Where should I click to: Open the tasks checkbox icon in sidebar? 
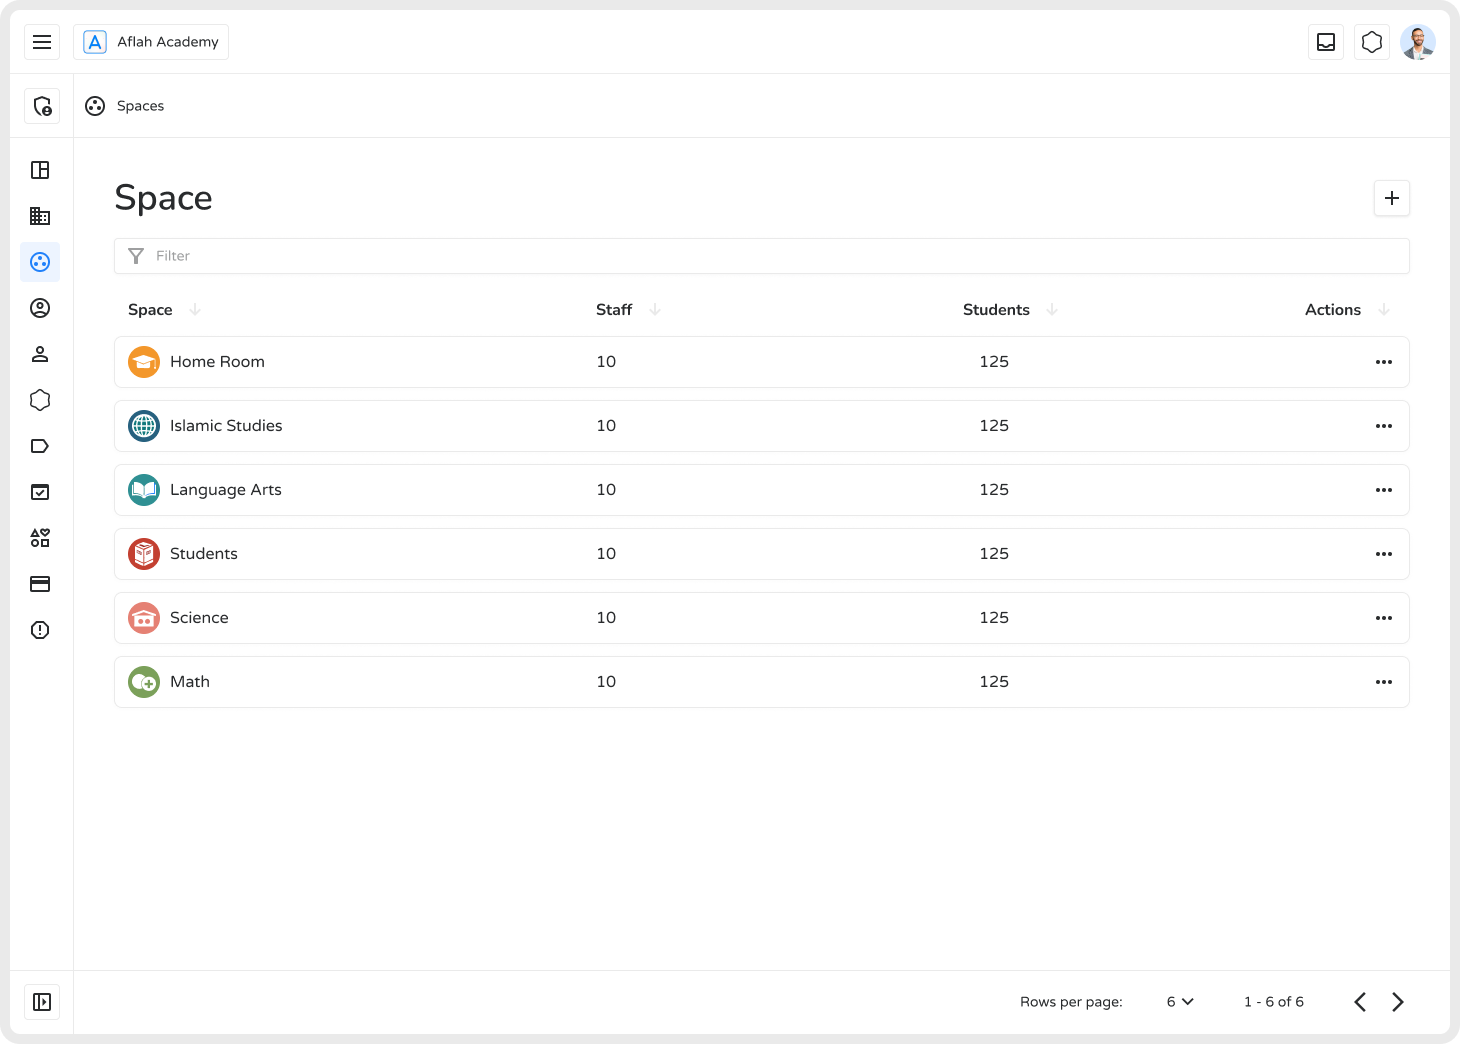coord(40,491)
